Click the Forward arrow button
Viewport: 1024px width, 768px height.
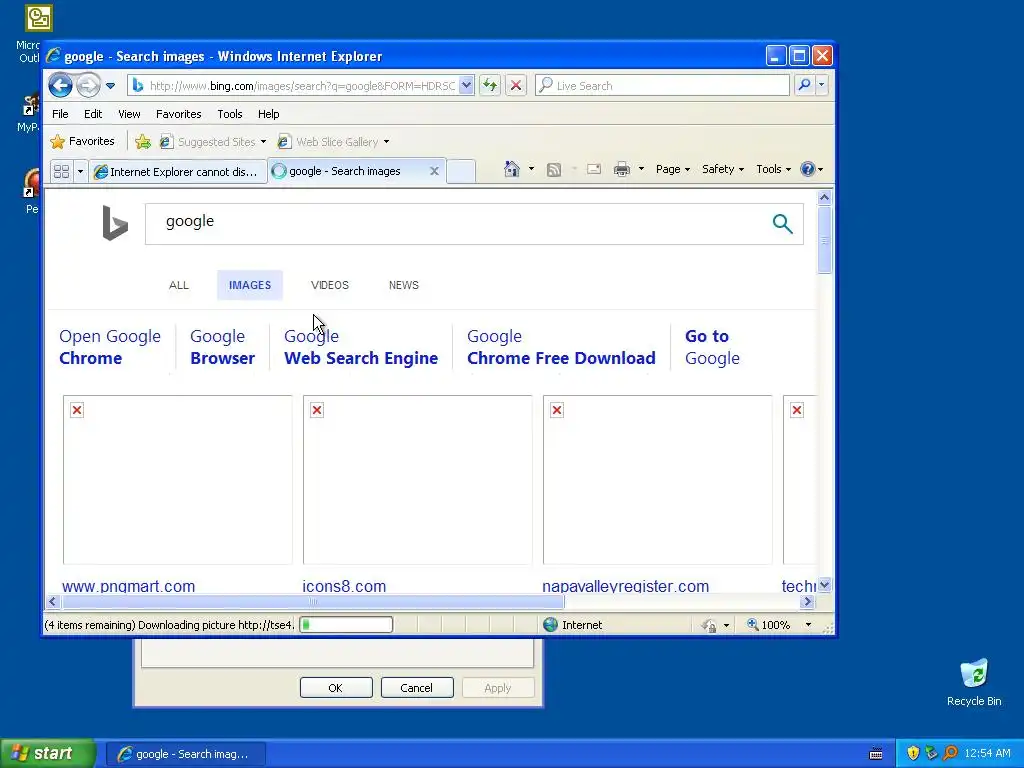click(88, 85)
